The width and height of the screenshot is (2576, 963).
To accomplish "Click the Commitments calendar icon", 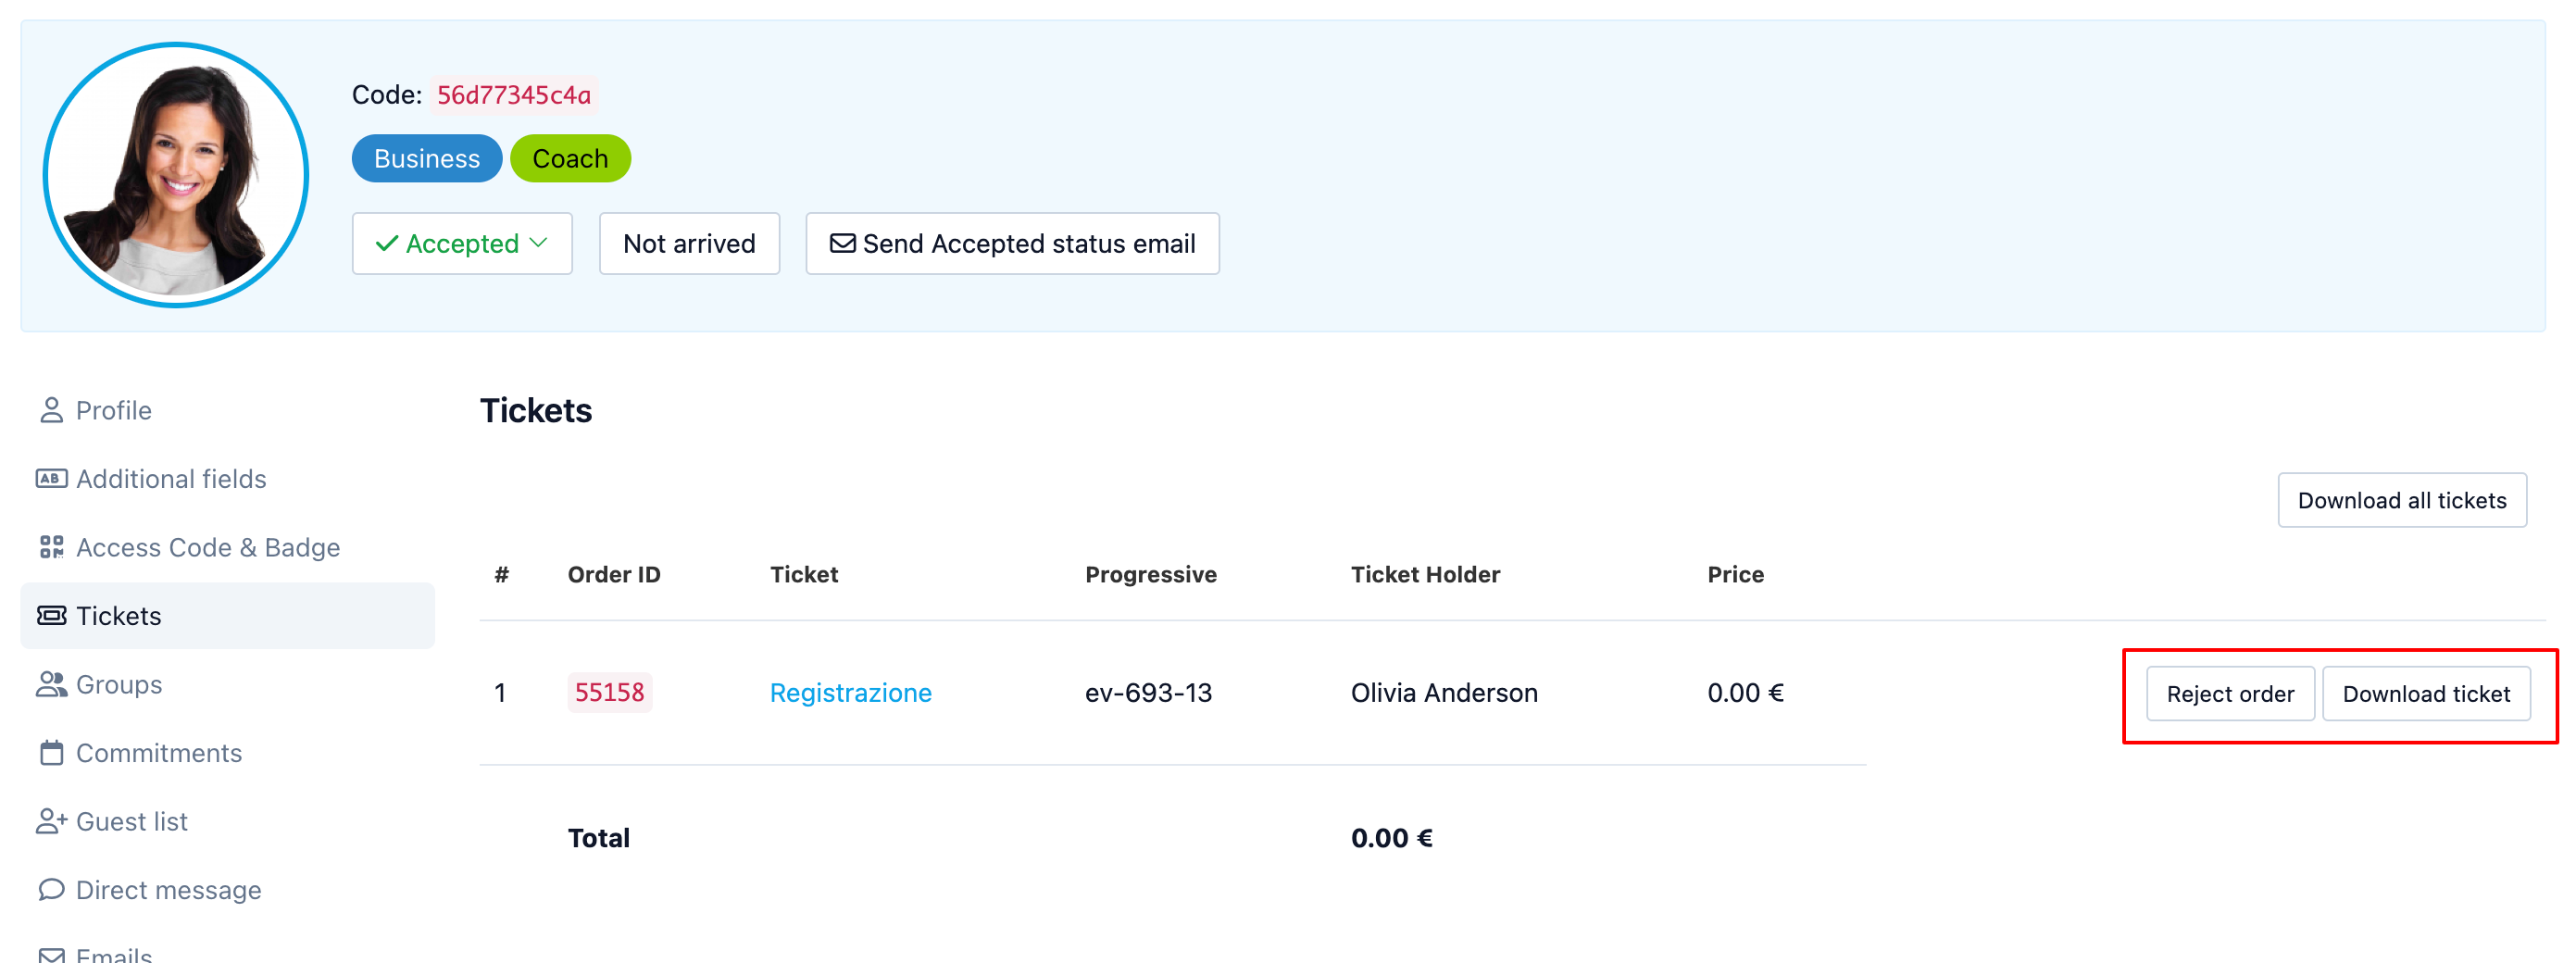I will pos(51,752).
